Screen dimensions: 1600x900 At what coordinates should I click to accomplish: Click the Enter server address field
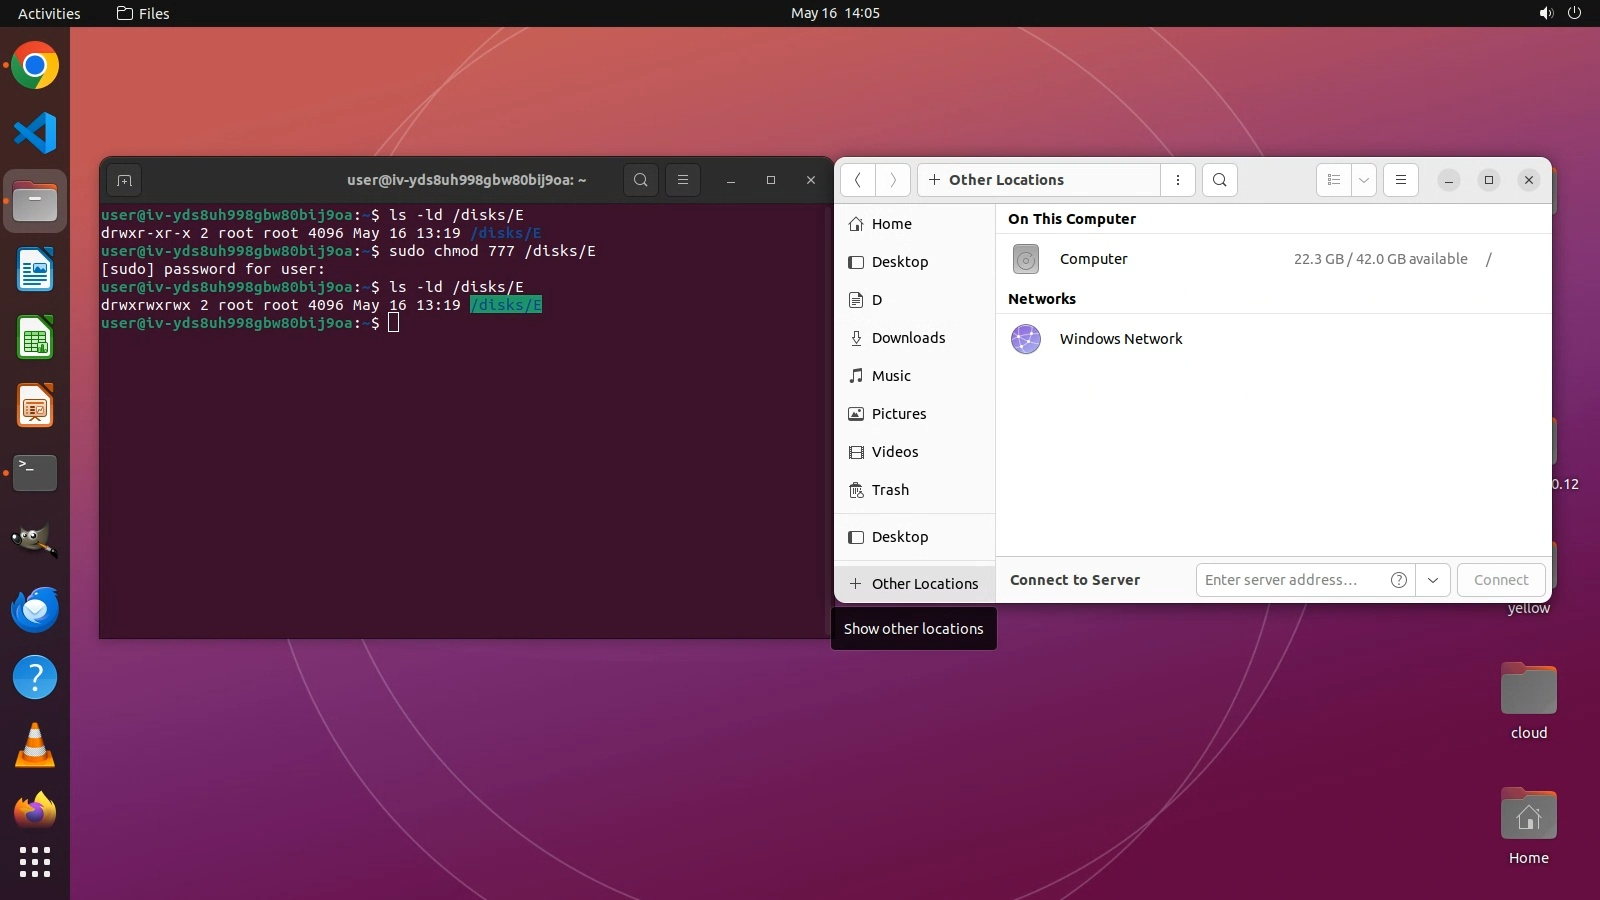[1290, 580]
